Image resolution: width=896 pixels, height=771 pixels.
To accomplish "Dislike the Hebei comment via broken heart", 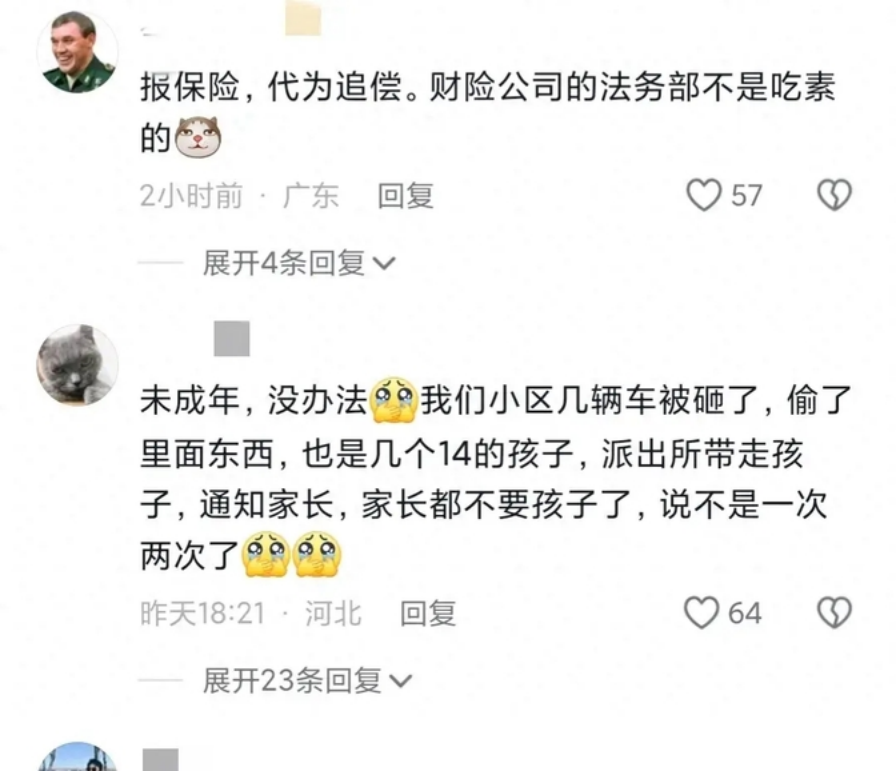I will (x=834, y=613).
